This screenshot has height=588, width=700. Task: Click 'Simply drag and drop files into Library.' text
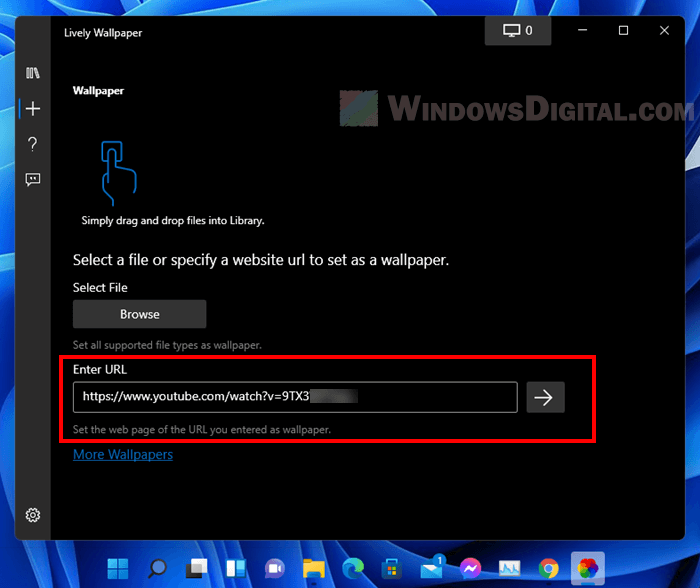(x=173, y=221)
